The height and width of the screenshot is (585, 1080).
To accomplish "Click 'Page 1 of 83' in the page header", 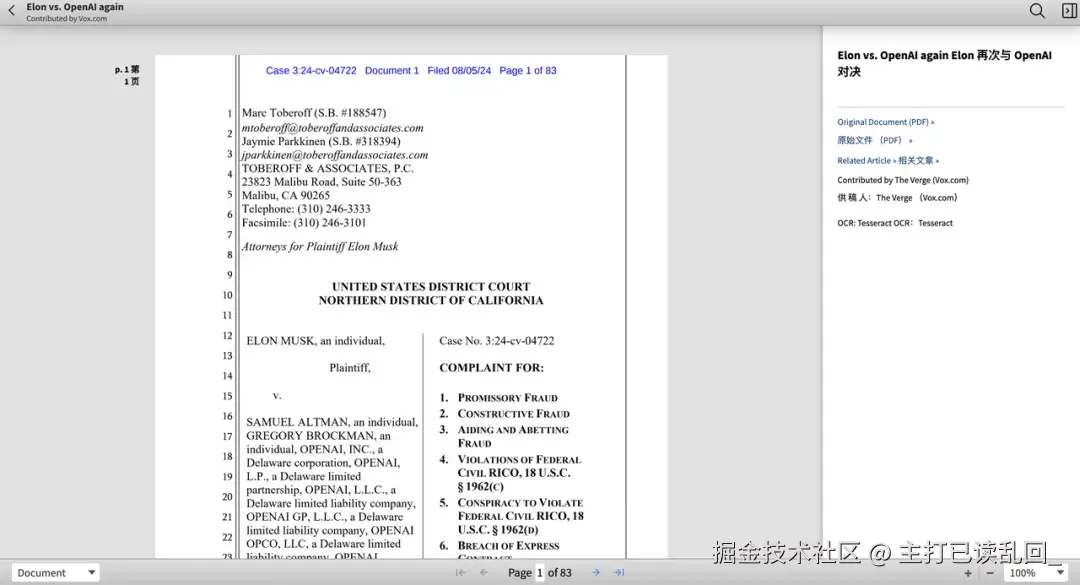I will point(528,70).
